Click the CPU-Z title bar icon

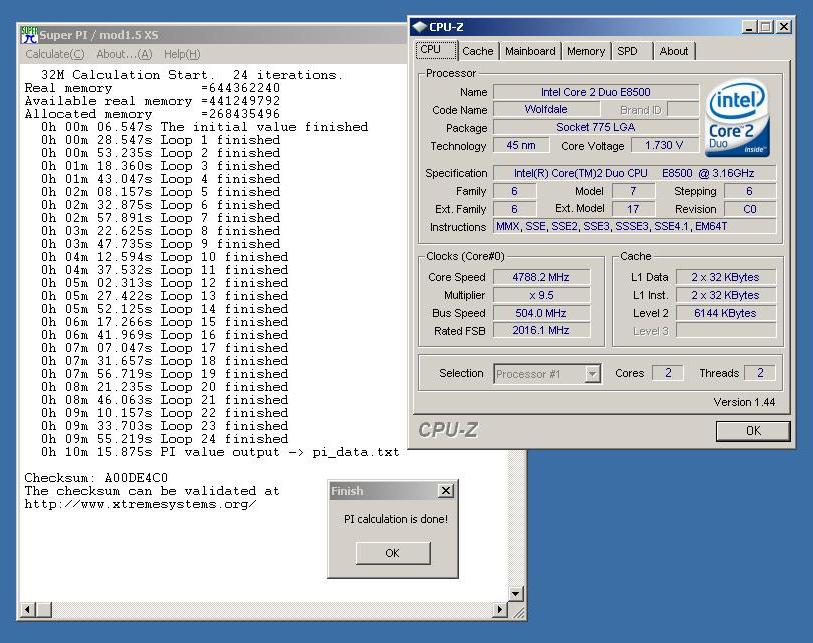(x=419, y=26)
